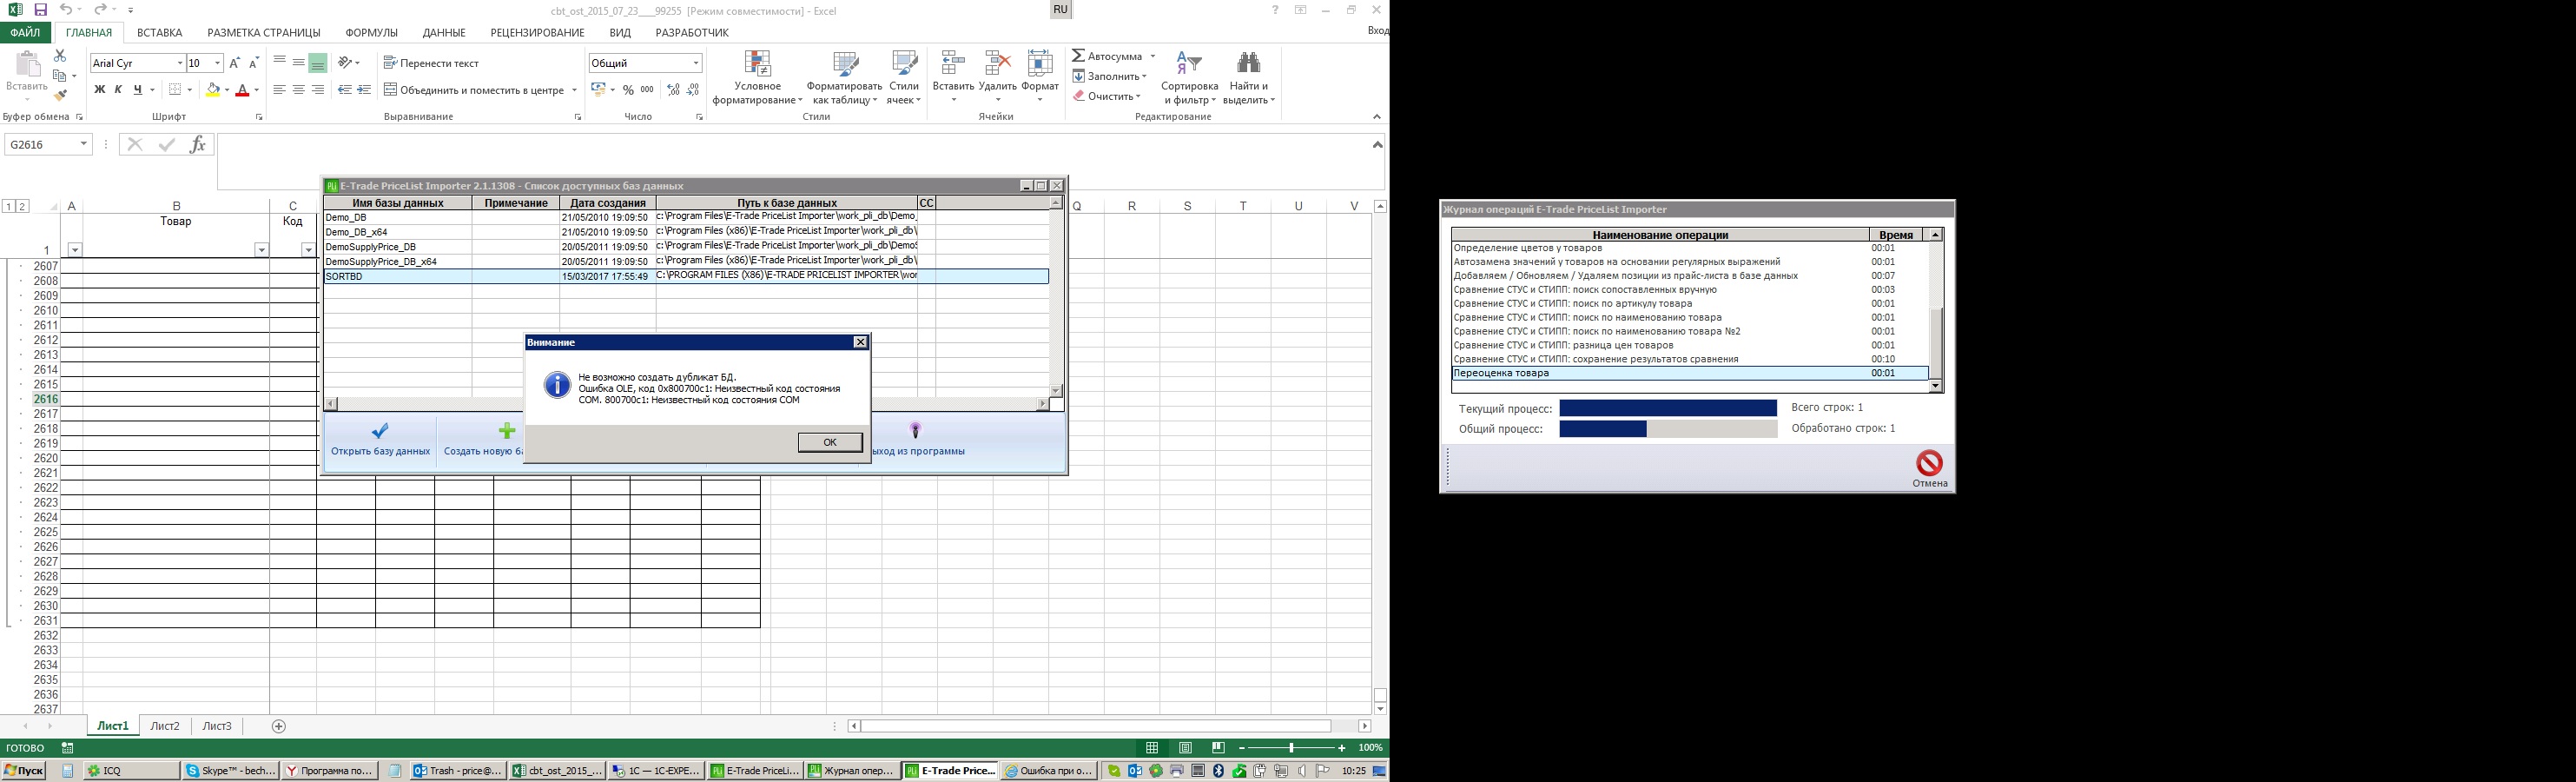This screenshot has width=2576, height=782.
Task: Align text to the right
Action: click(318, 90)
